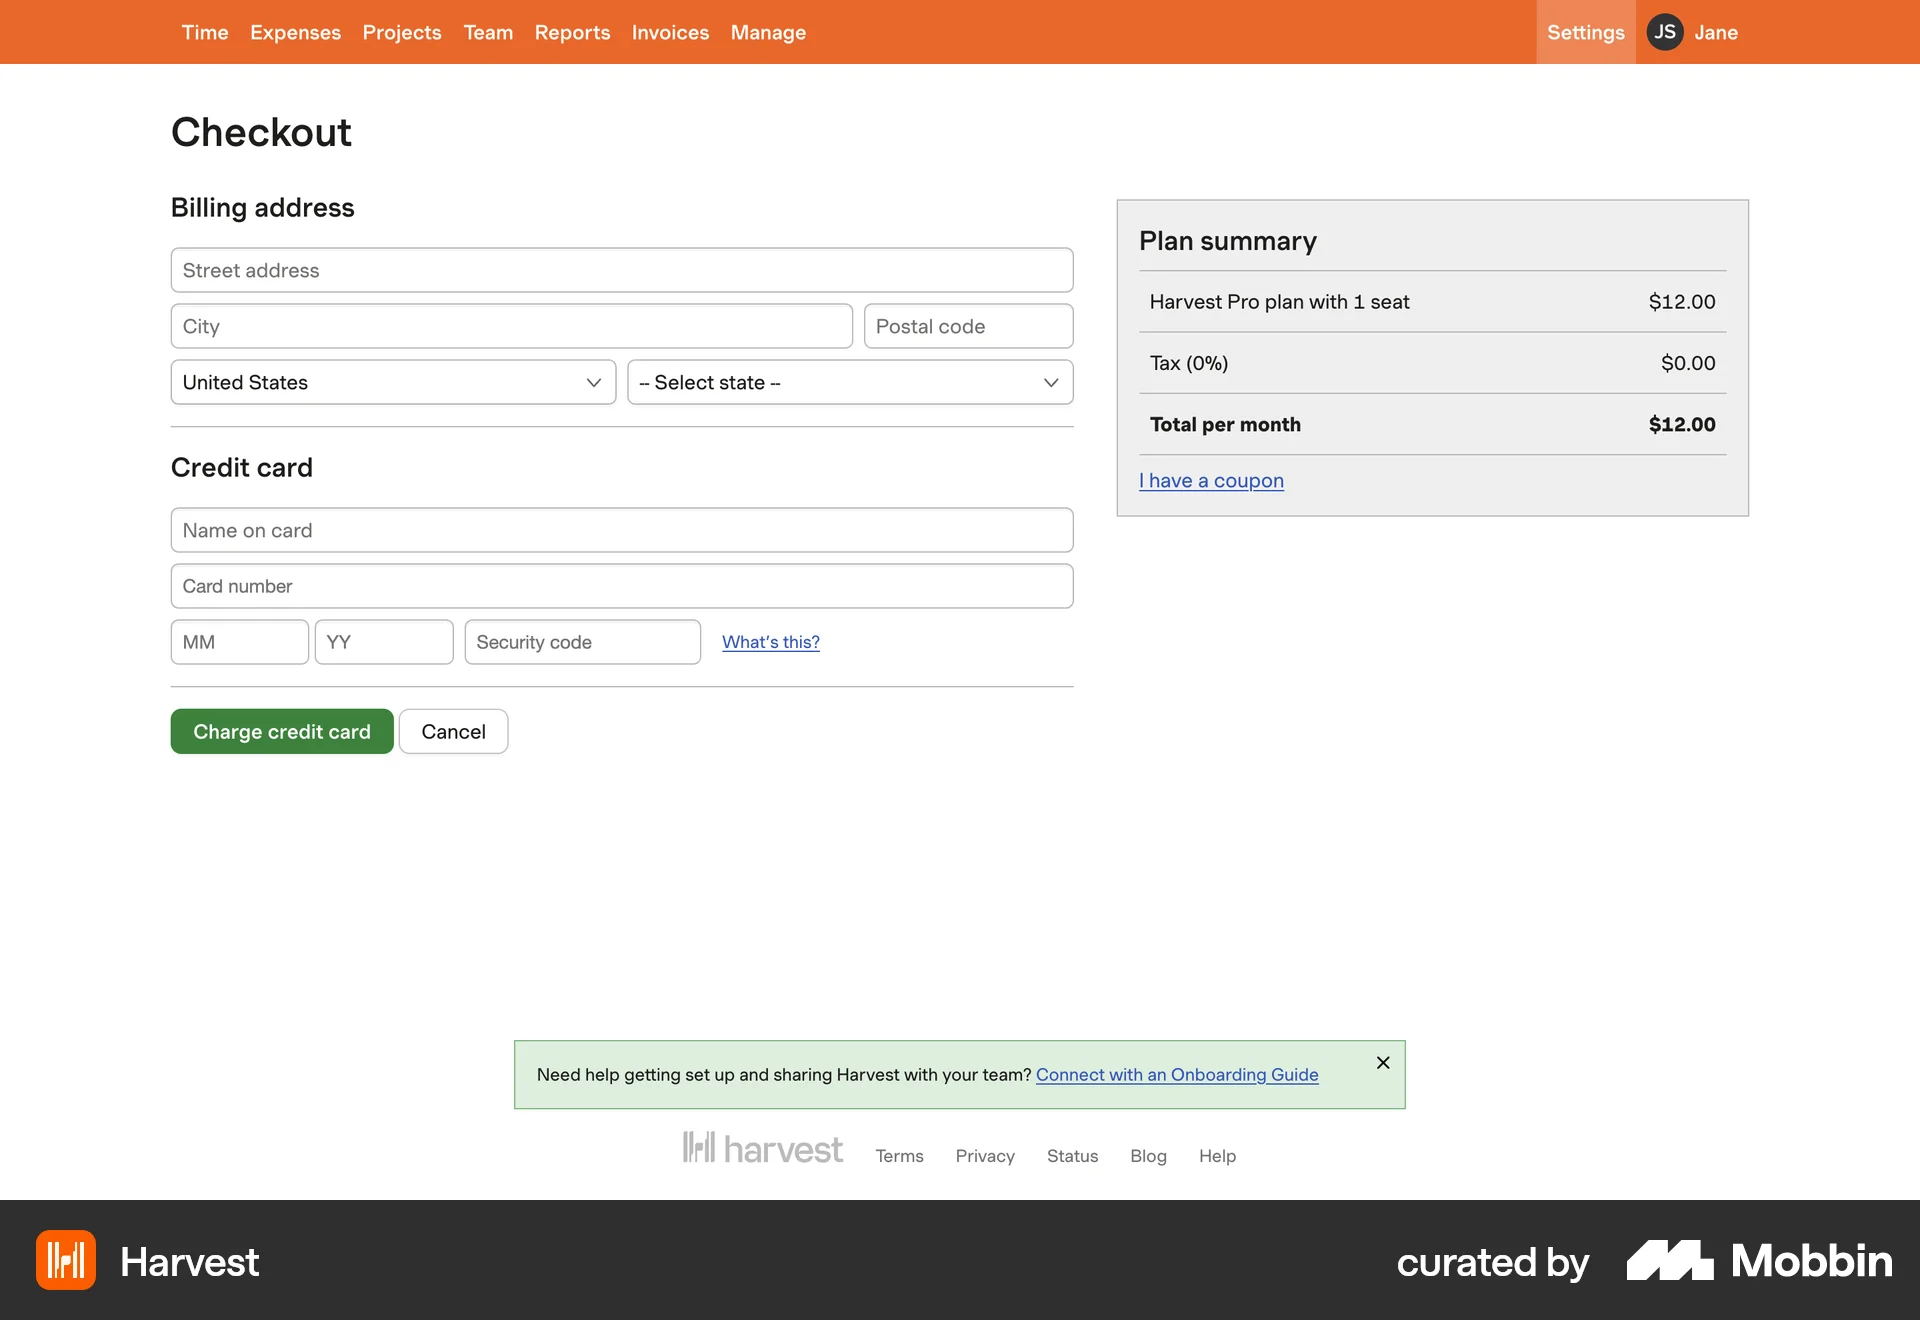Switch to the Invoices tab
Screen dimensions: 1920x1320
pyautogui.click(x=669, y=32)
